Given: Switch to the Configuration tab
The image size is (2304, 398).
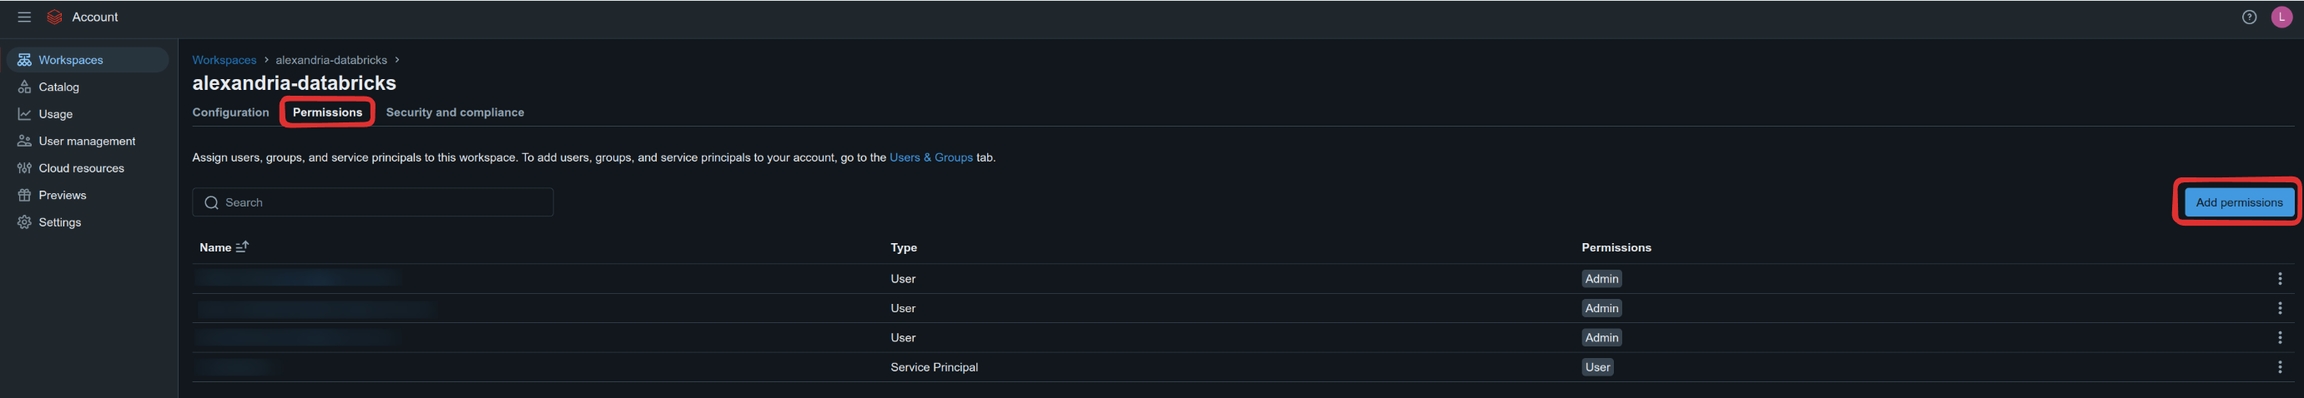Looking at the screenshot, I should (230, 112).
